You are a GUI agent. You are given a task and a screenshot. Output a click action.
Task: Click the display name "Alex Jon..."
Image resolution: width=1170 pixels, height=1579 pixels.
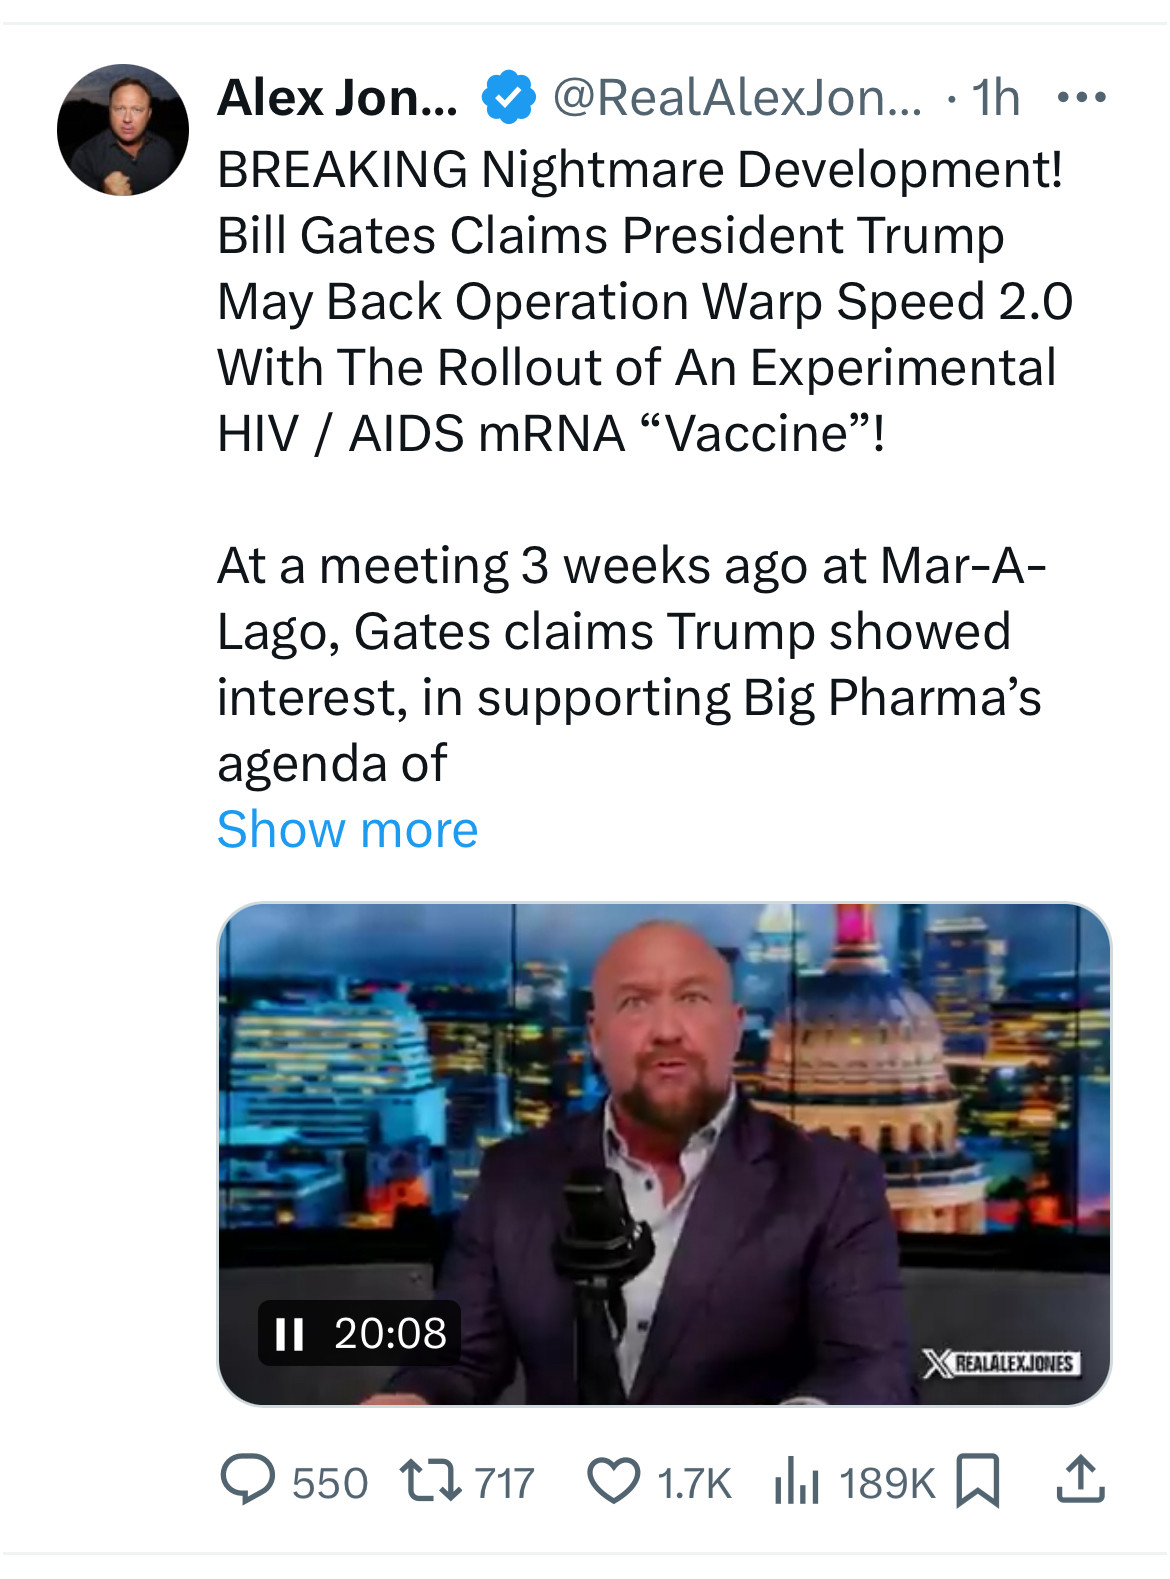point(337,98)
